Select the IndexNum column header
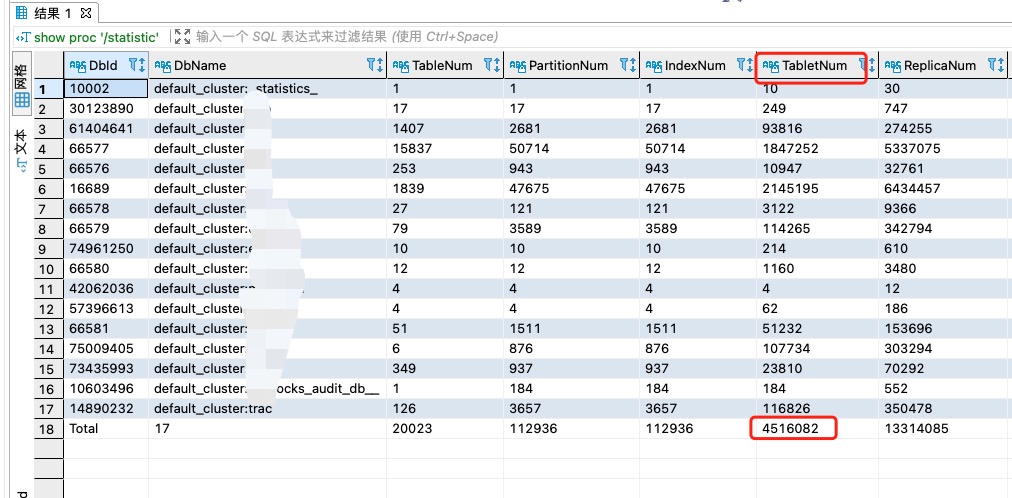 click(698, 65)
